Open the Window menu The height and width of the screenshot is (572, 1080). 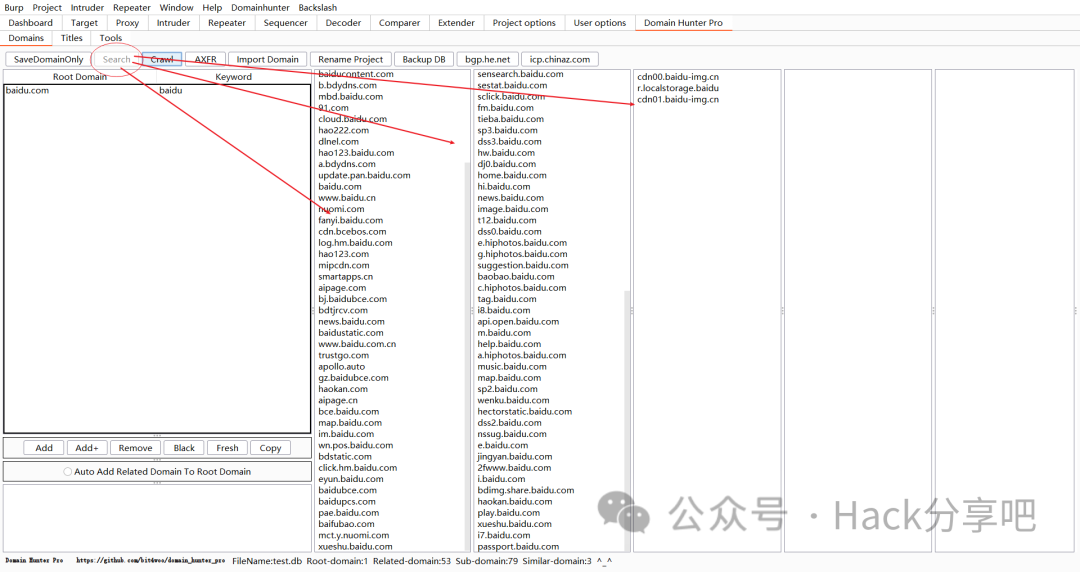pos(176,8)
